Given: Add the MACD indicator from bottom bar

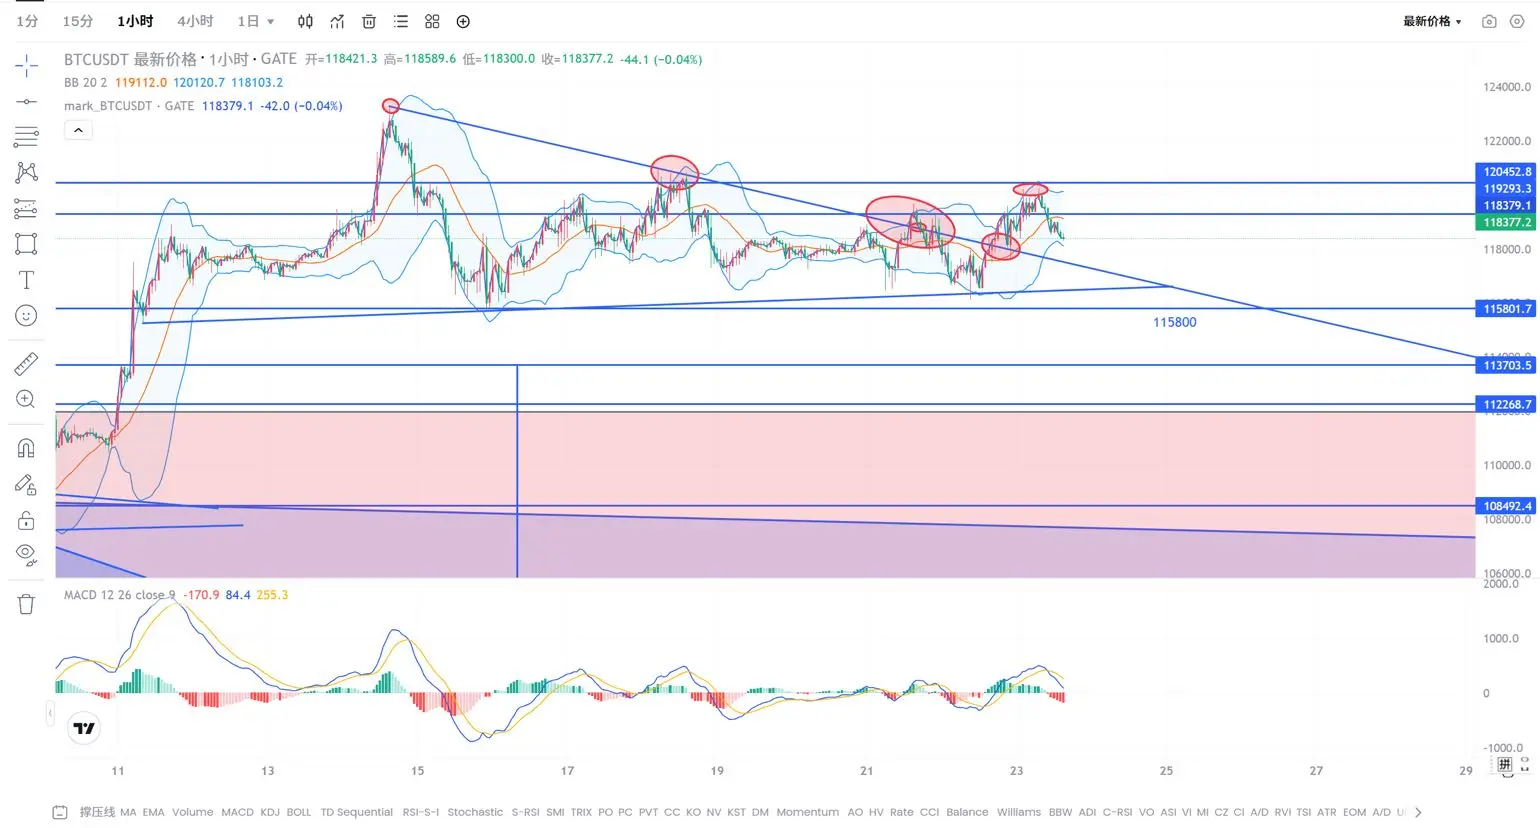Looking at the screenshot, I should pyautogui.click(x=237, y=812).
